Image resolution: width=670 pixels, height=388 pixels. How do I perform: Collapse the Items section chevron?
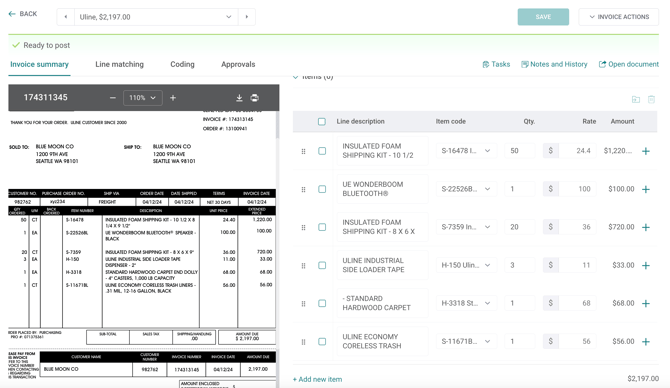coord(295,77)
